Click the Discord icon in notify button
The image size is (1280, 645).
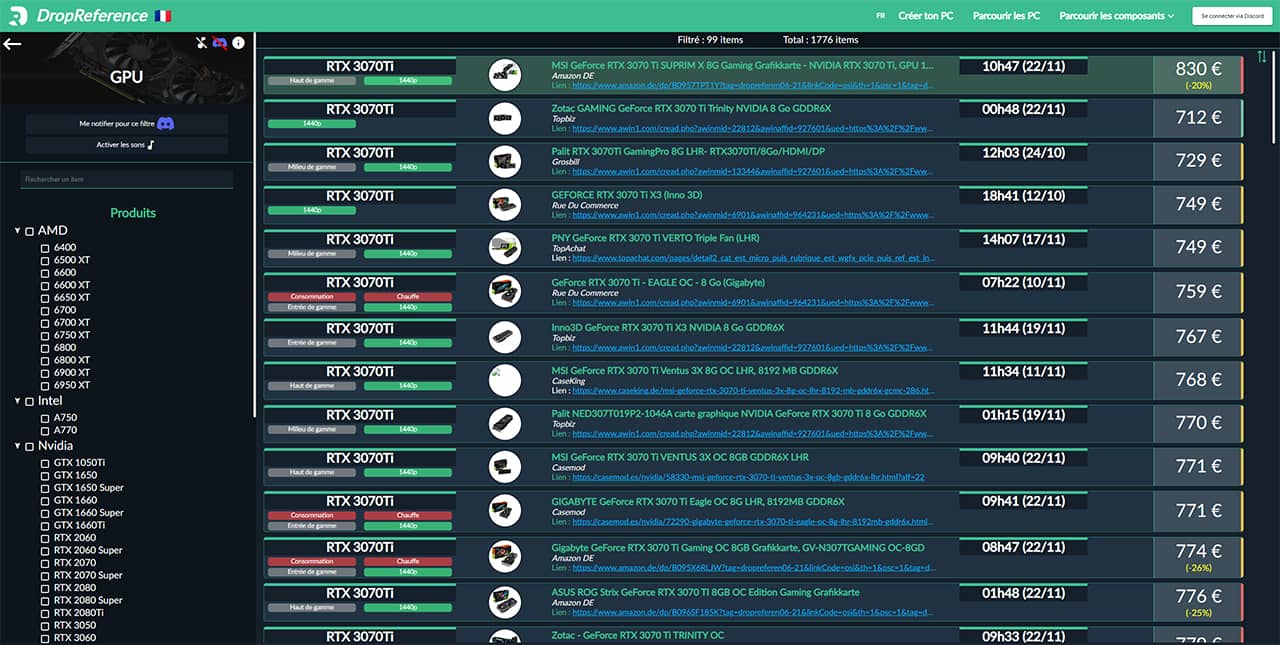(166, 124)
